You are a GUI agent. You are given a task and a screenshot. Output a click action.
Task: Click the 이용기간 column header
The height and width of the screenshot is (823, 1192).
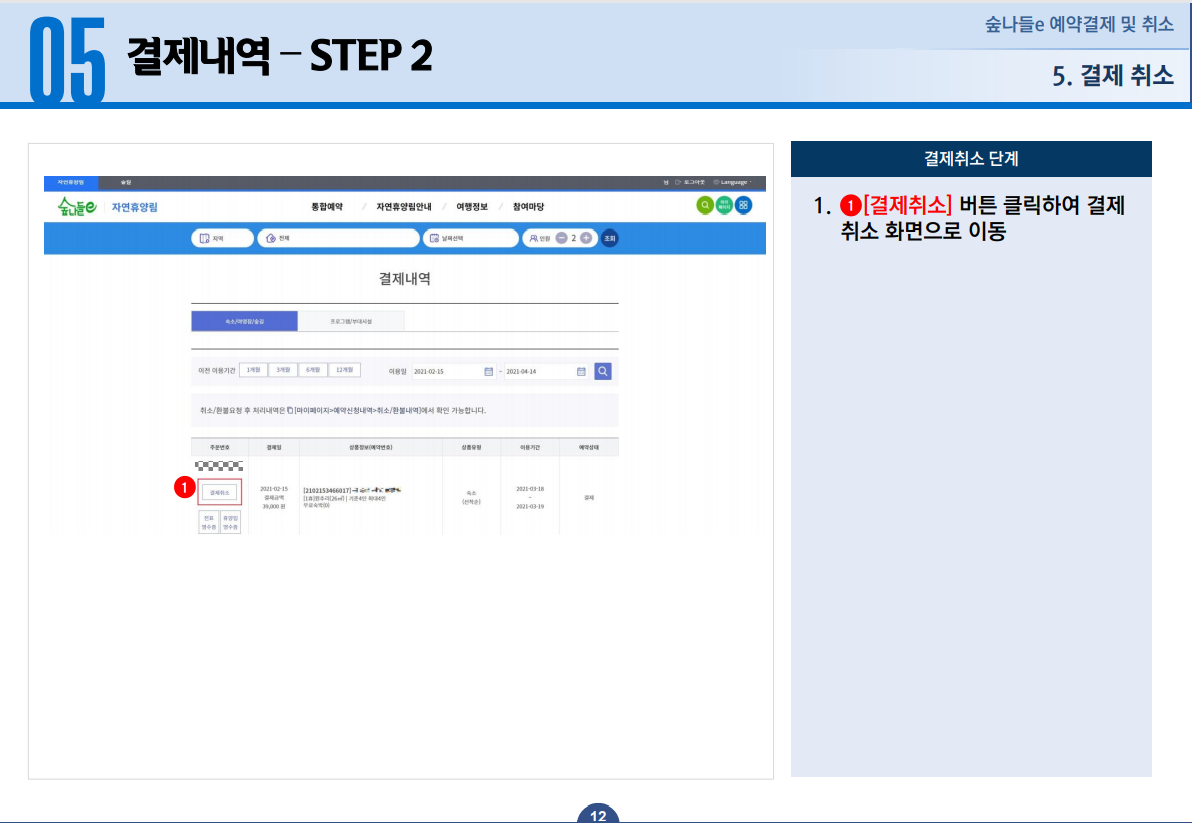530,448
